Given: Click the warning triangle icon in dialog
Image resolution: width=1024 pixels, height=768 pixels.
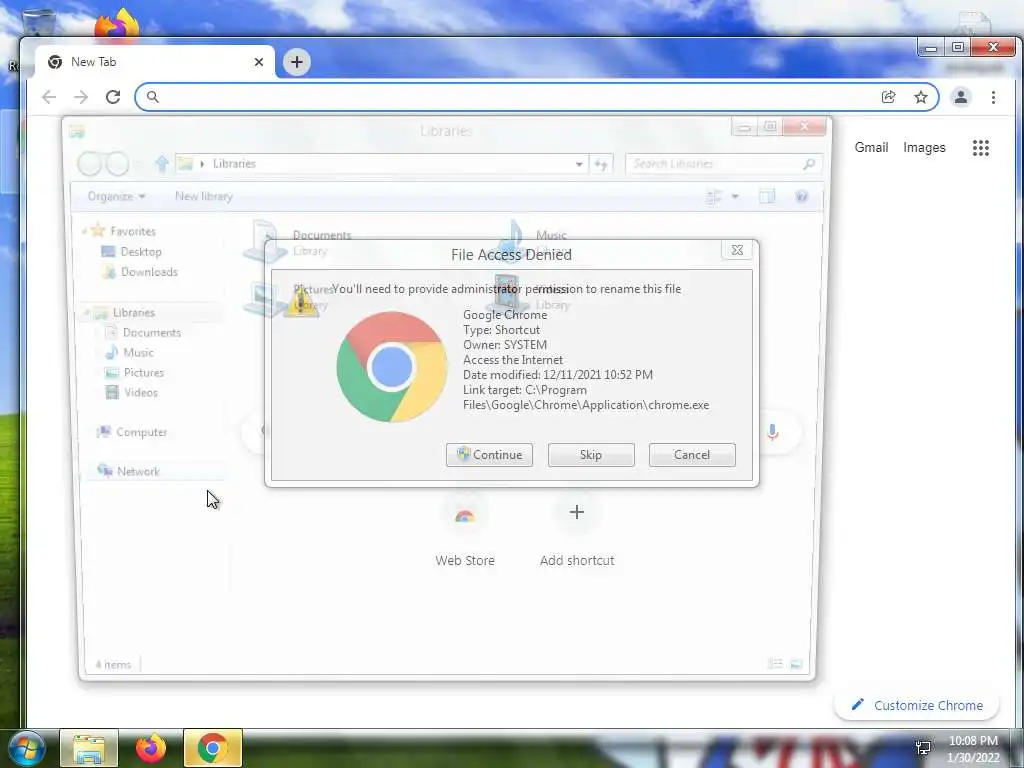Looking at the screenshot, I should click(x=301, y=302).
